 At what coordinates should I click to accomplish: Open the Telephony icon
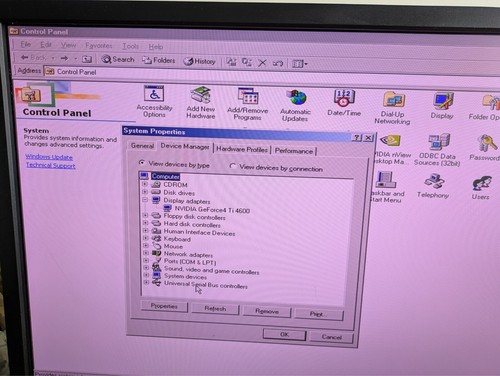coord(433,186)
